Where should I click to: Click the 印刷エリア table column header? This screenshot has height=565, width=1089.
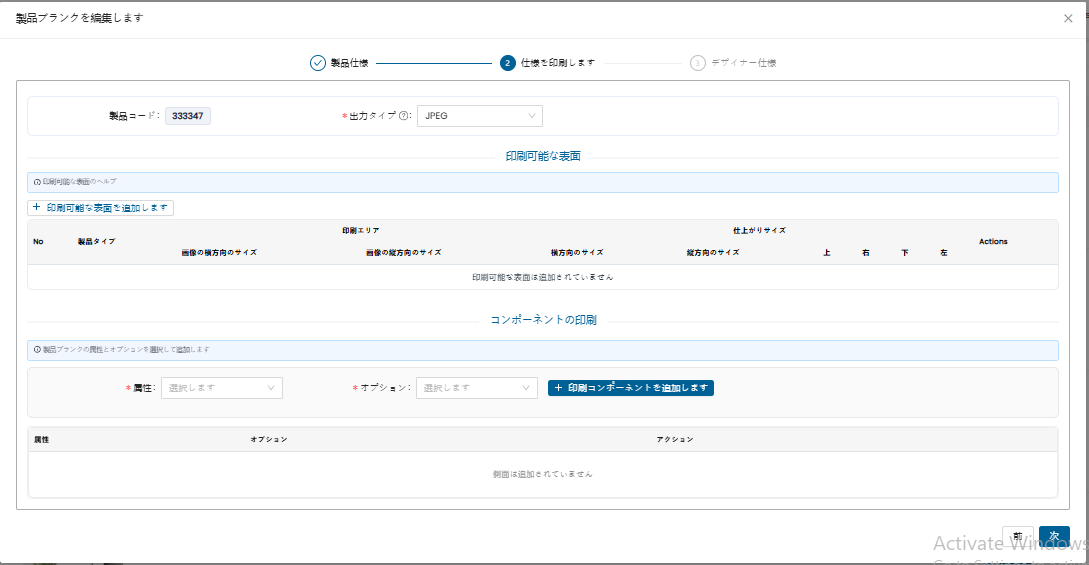tap(360, 230)
